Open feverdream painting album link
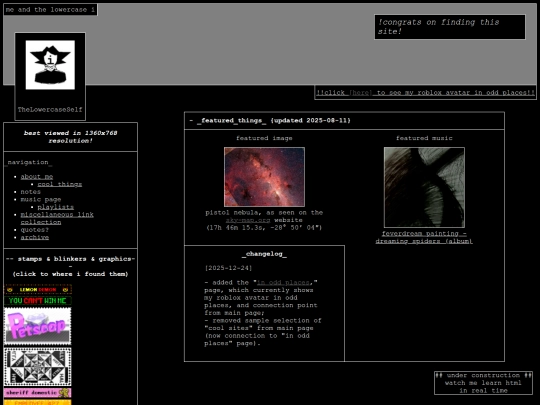The image size is (540, 405). [x=424, y=237]
